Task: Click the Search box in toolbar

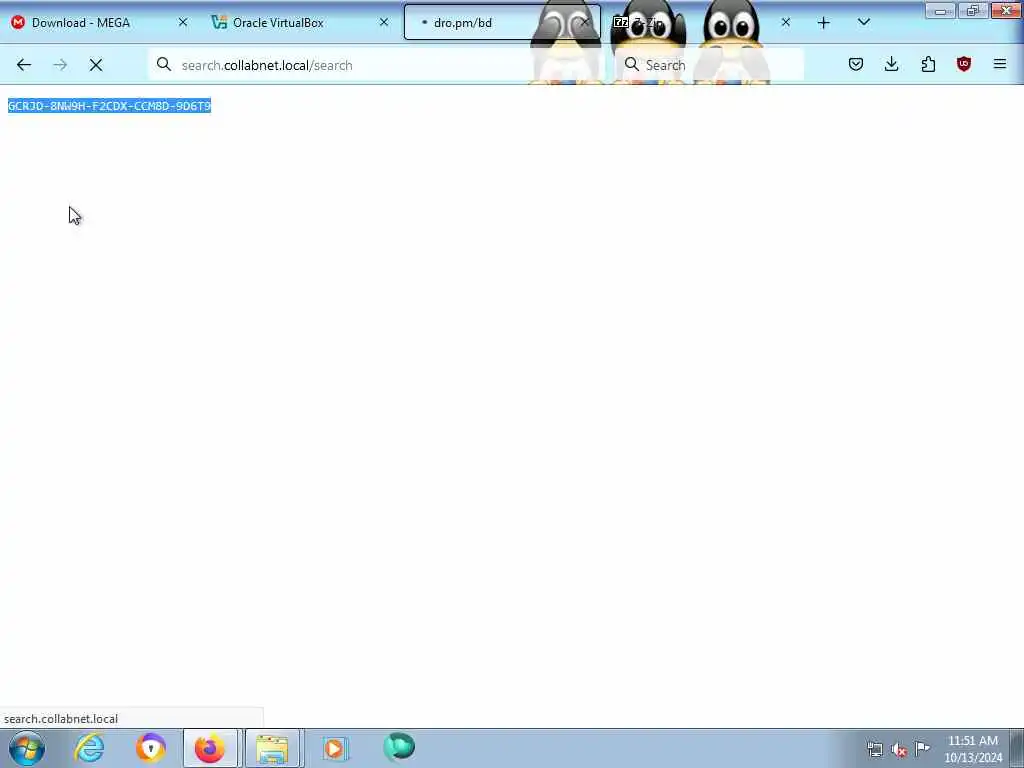Action: tap(709, 65)
